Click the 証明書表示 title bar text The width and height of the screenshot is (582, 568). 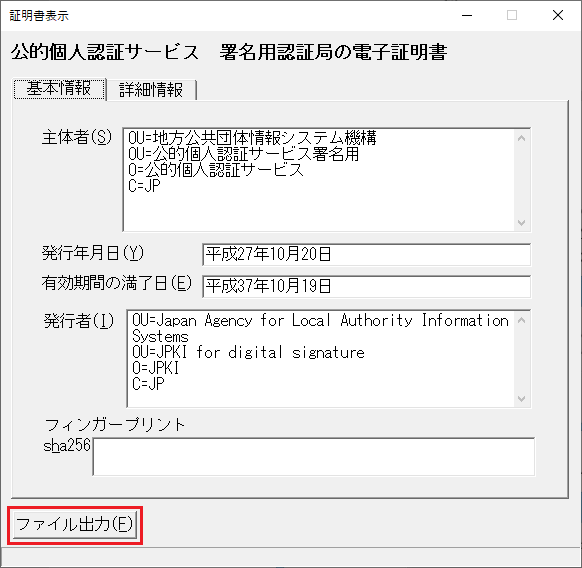39,16
